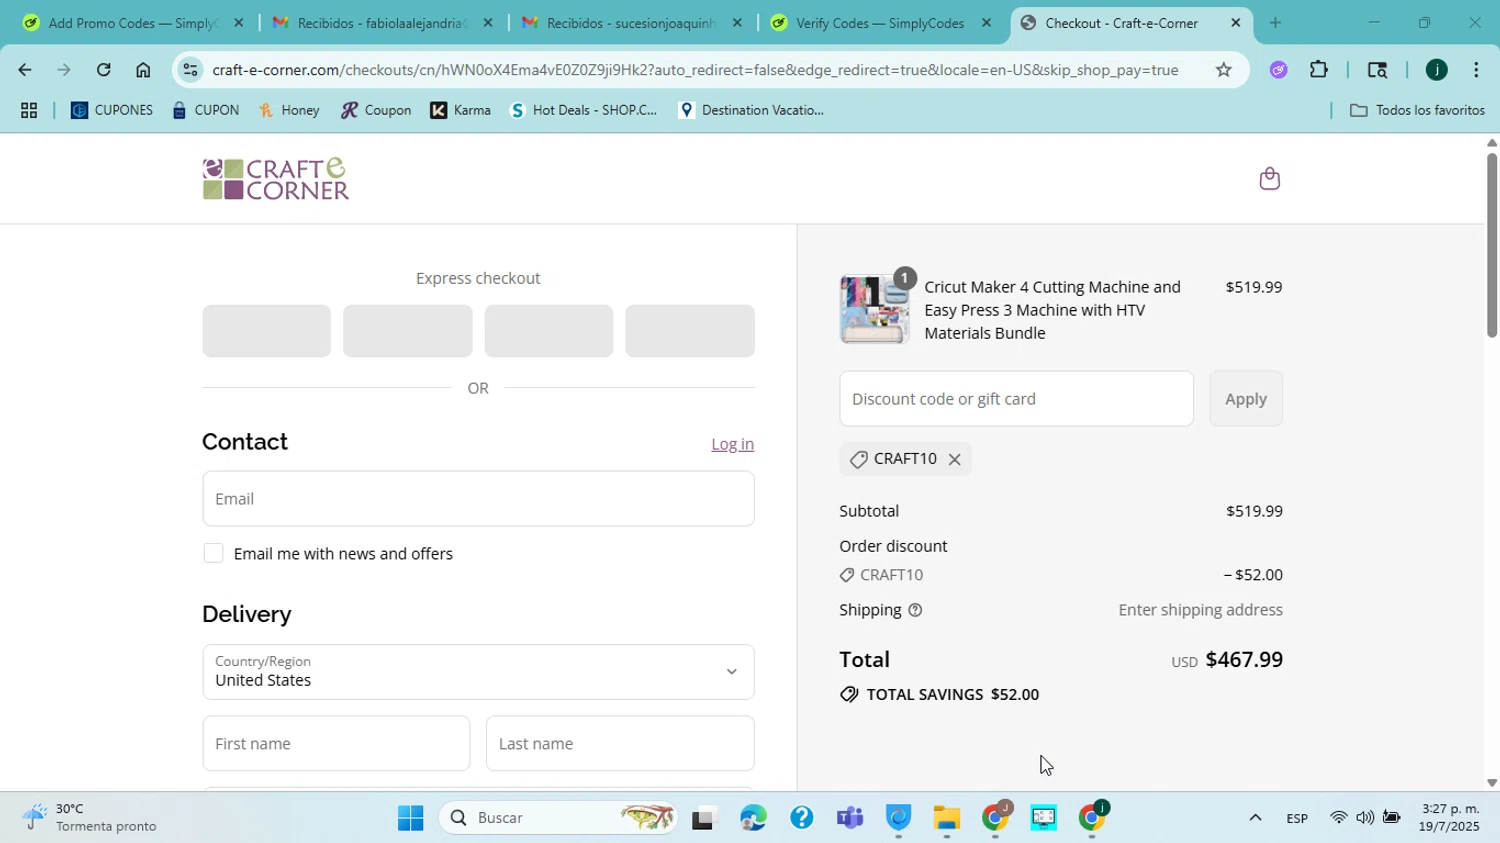Image resolution: width=1500 pixels, height=843 pixels.
Task: Reload the page with the refresh icon
Action: 103,70
